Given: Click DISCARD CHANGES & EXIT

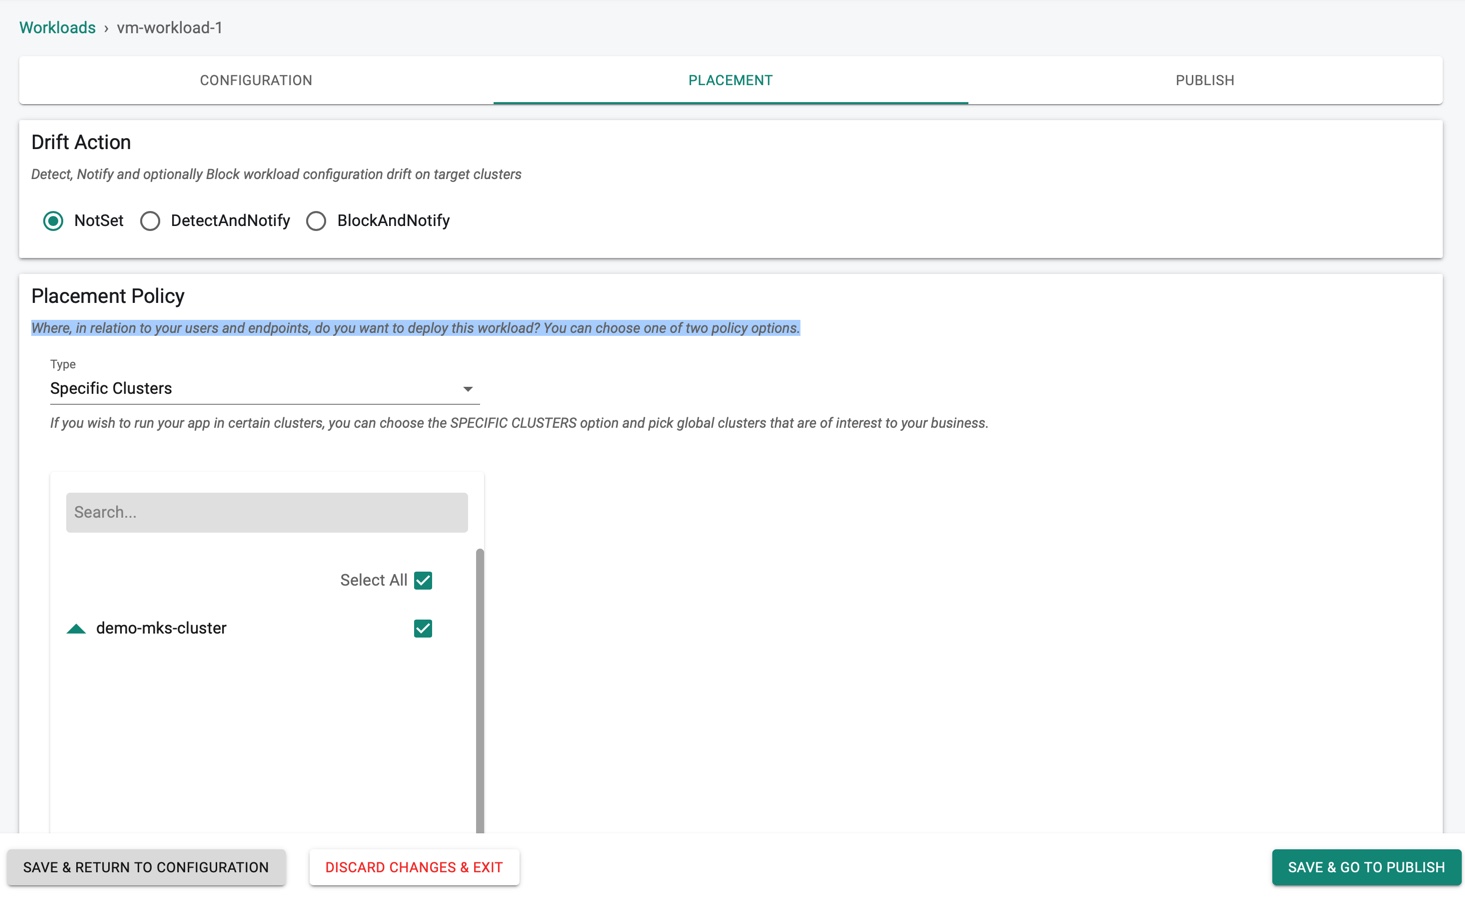Looking at the screenshot, I should (x=414, y=867).
